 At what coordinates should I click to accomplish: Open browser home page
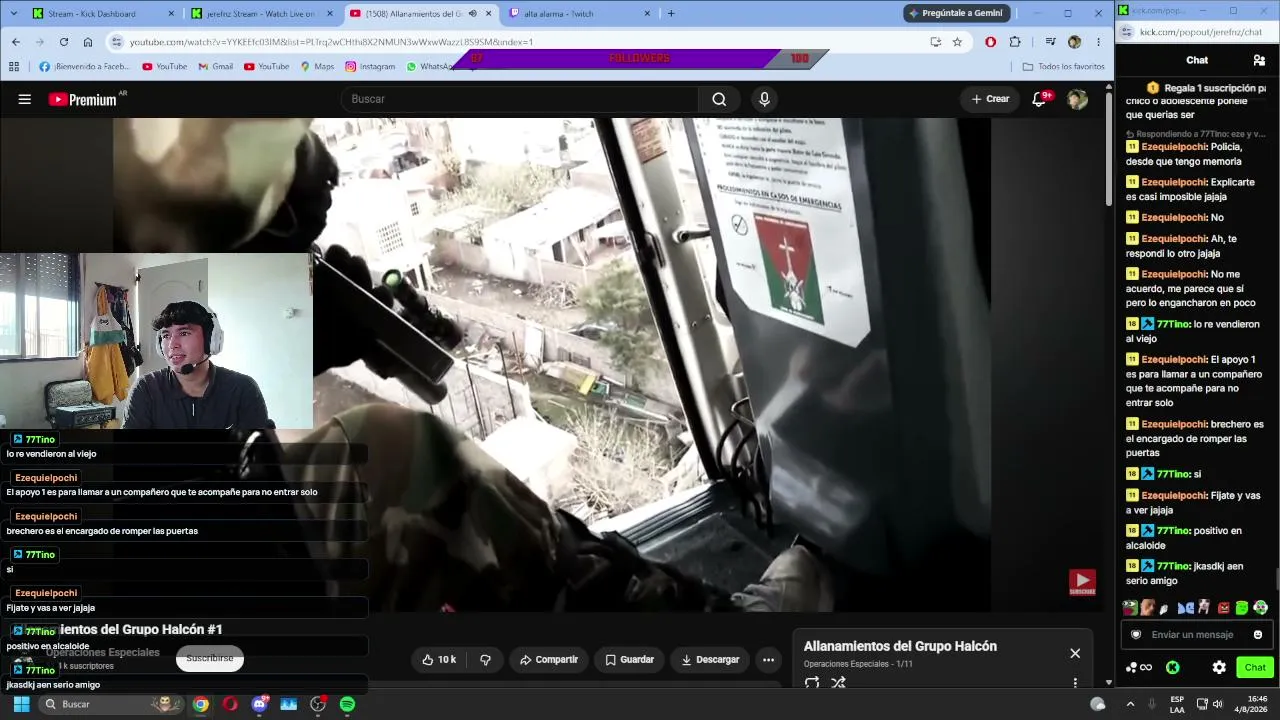[x=88, y=42]
